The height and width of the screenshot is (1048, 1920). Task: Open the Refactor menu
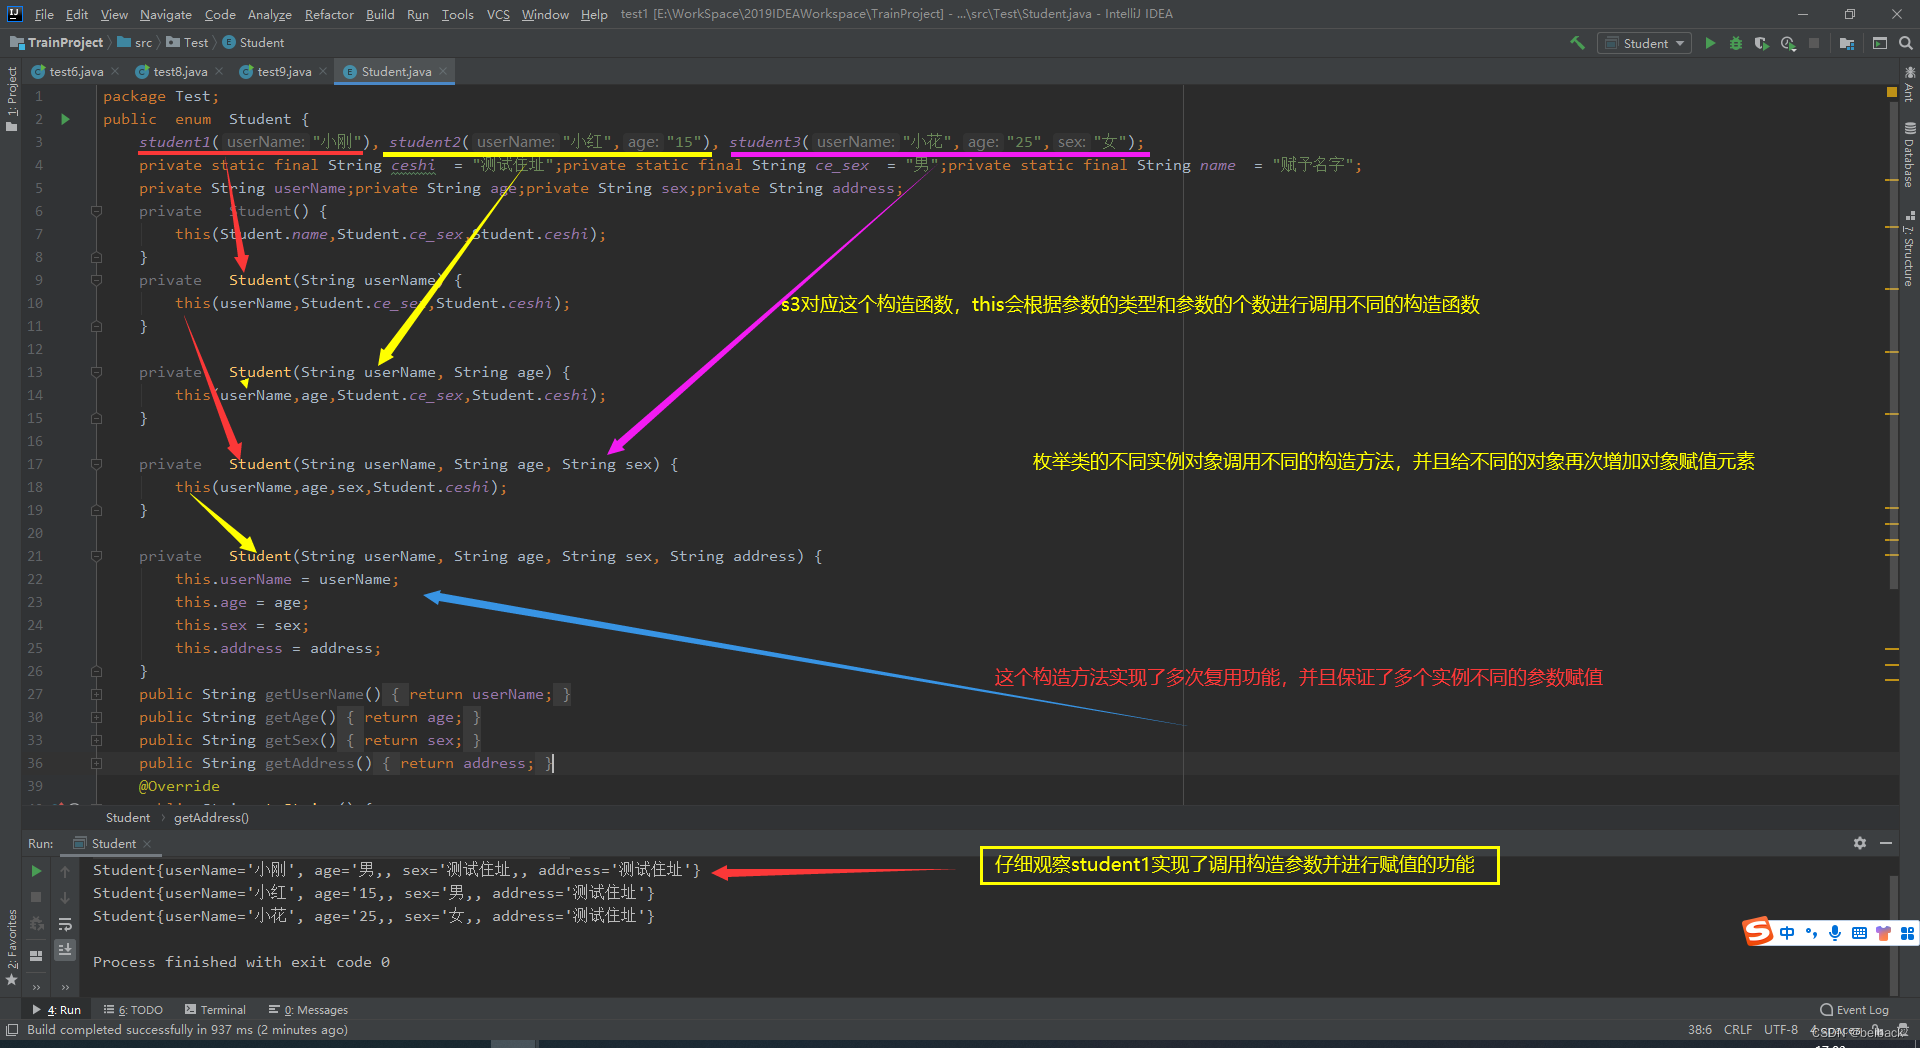click(329, 14)
